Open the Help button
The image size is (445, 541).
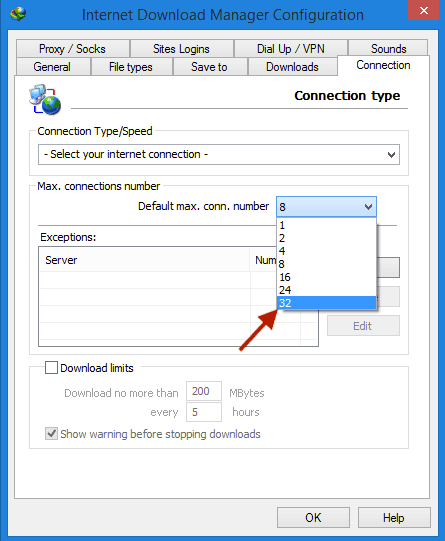pos(394,518)
